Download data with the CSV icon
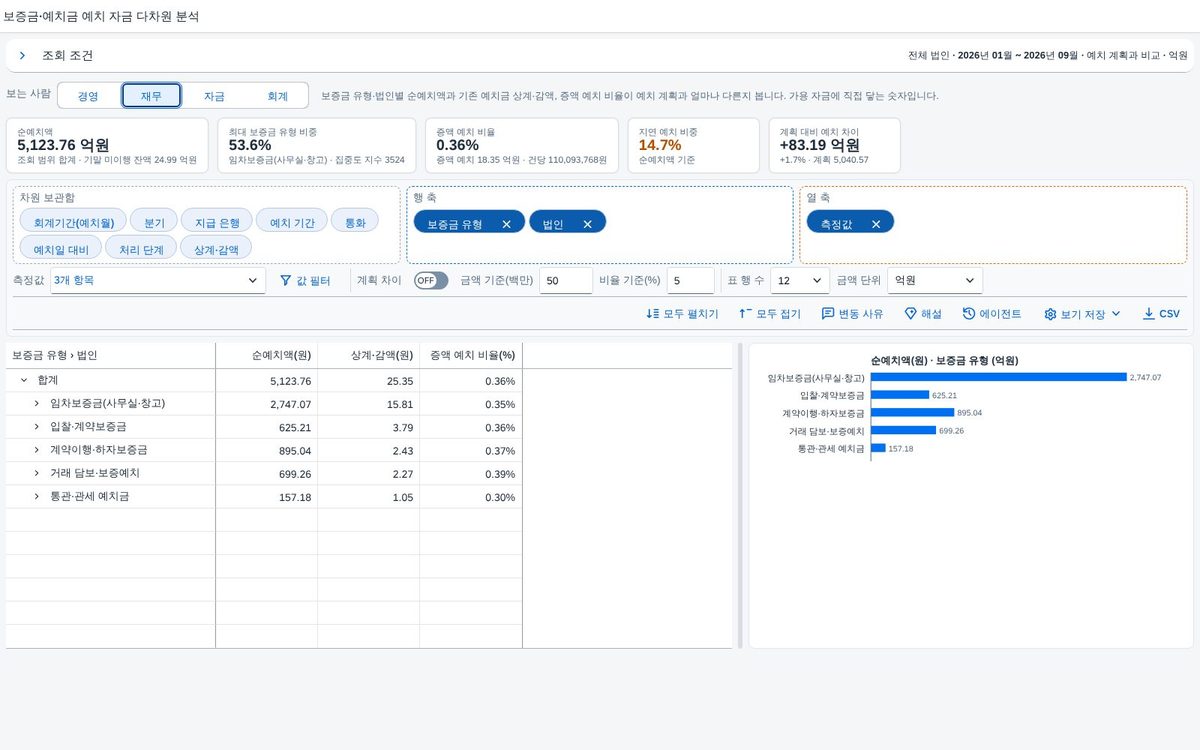This screenshot has width=1200, height=750. 1148,314
